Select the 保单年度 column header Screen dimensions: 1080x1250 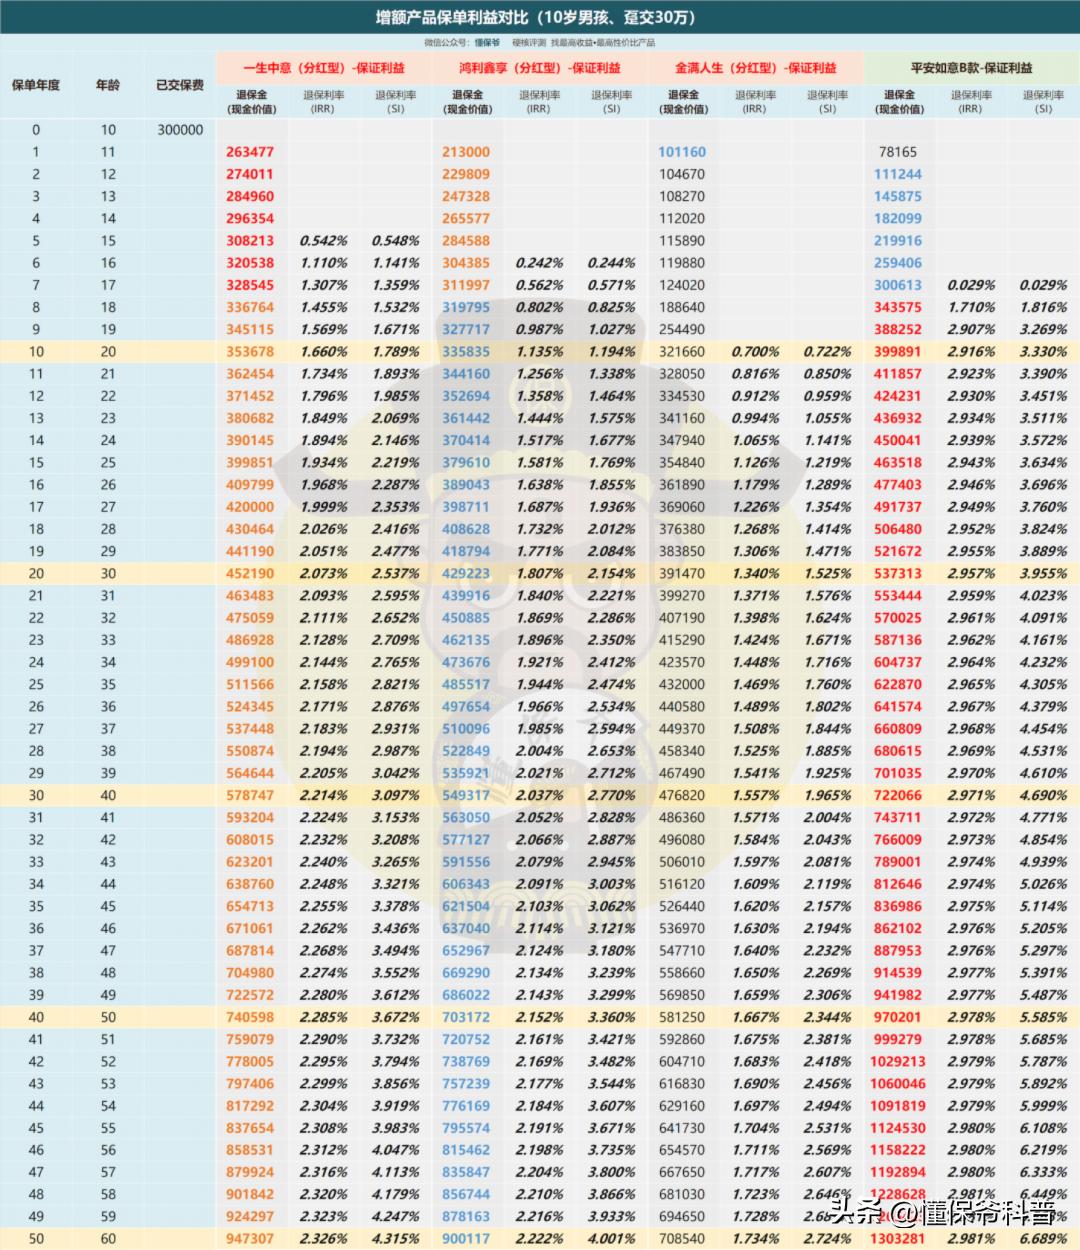pos(36,85)
